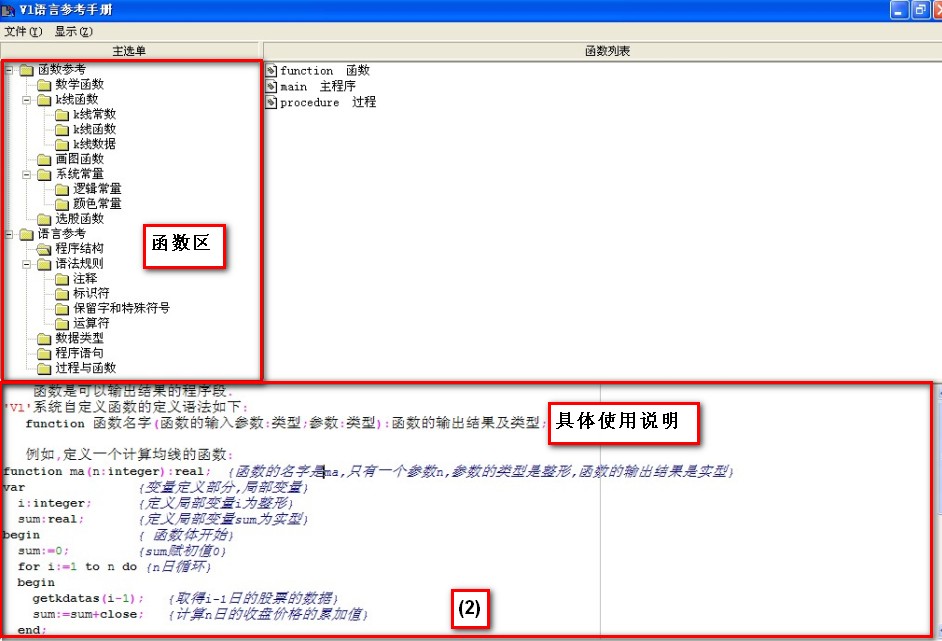Click the main 主程序 document icon
942x641 pixels.
pos(271,87)
